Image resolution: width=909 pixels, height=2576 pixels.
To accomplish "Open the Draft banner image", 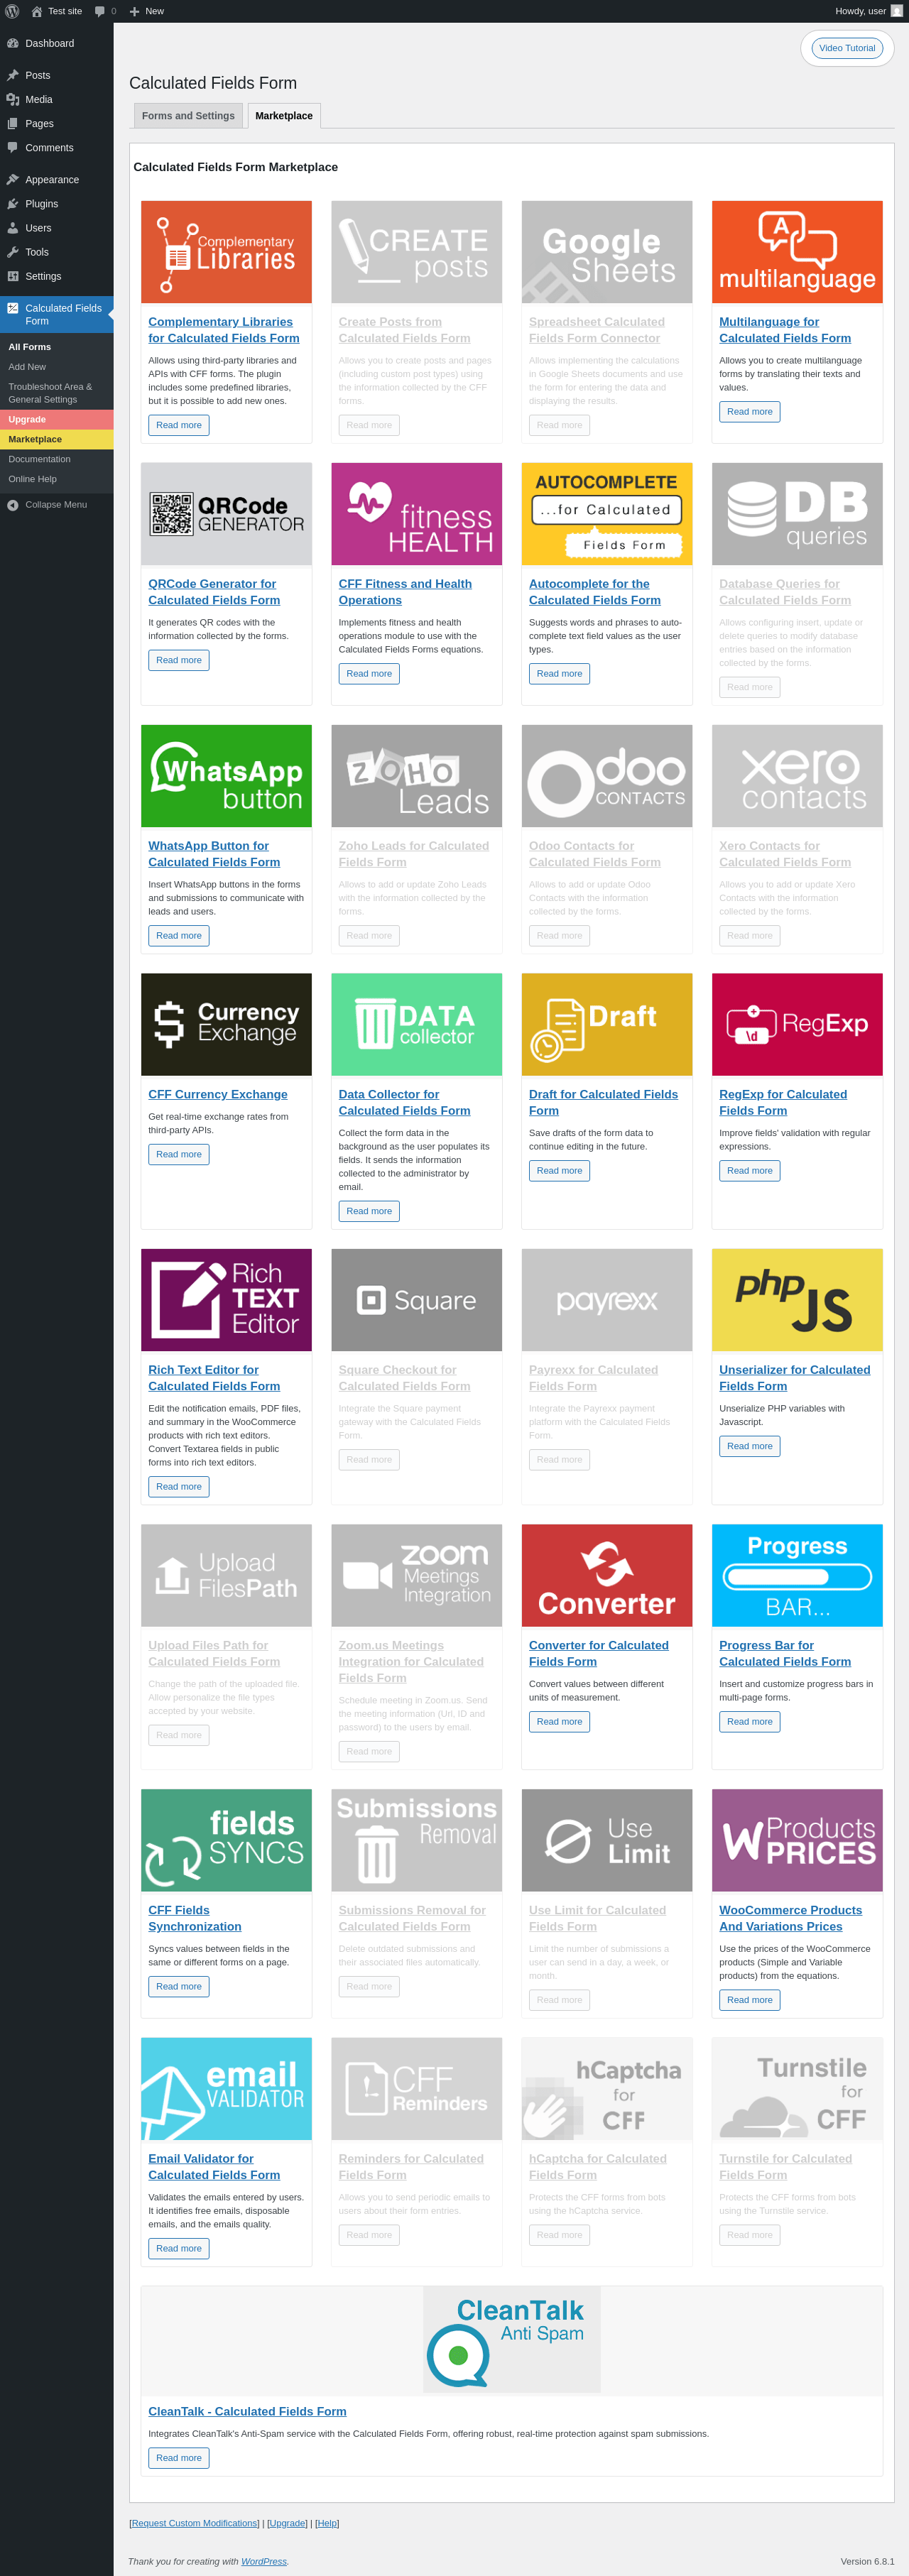I will click(607, 1024).
